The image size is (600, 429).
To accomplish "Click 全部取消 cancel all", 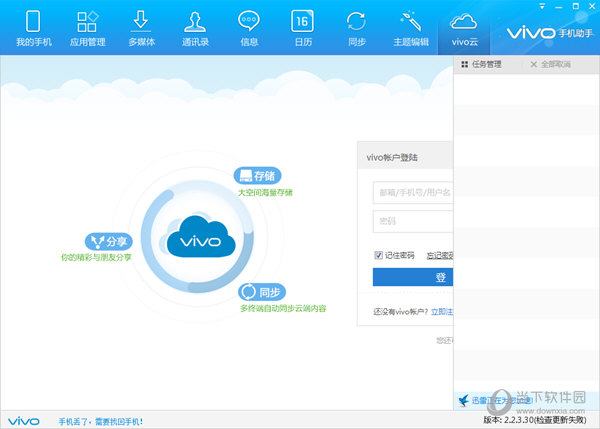I will click(550, 64).
